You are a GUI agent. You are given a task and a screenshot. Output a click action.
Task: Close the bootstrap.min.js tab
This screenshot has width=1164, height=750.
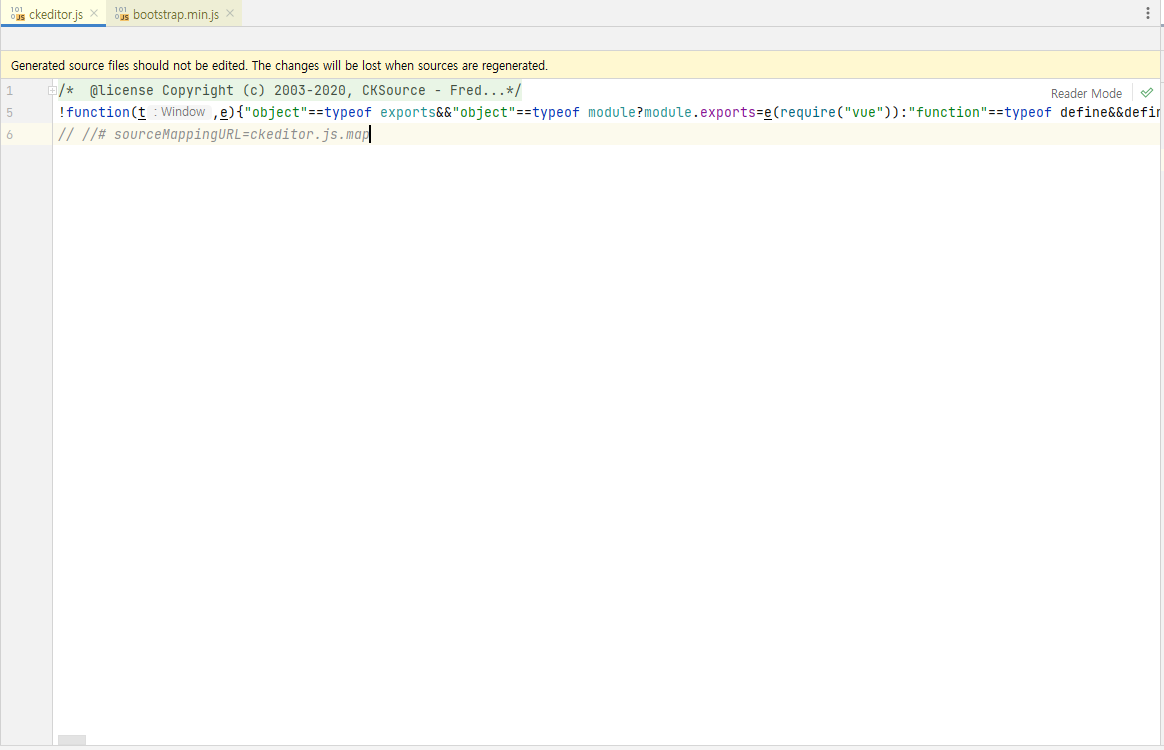[230, 14]
